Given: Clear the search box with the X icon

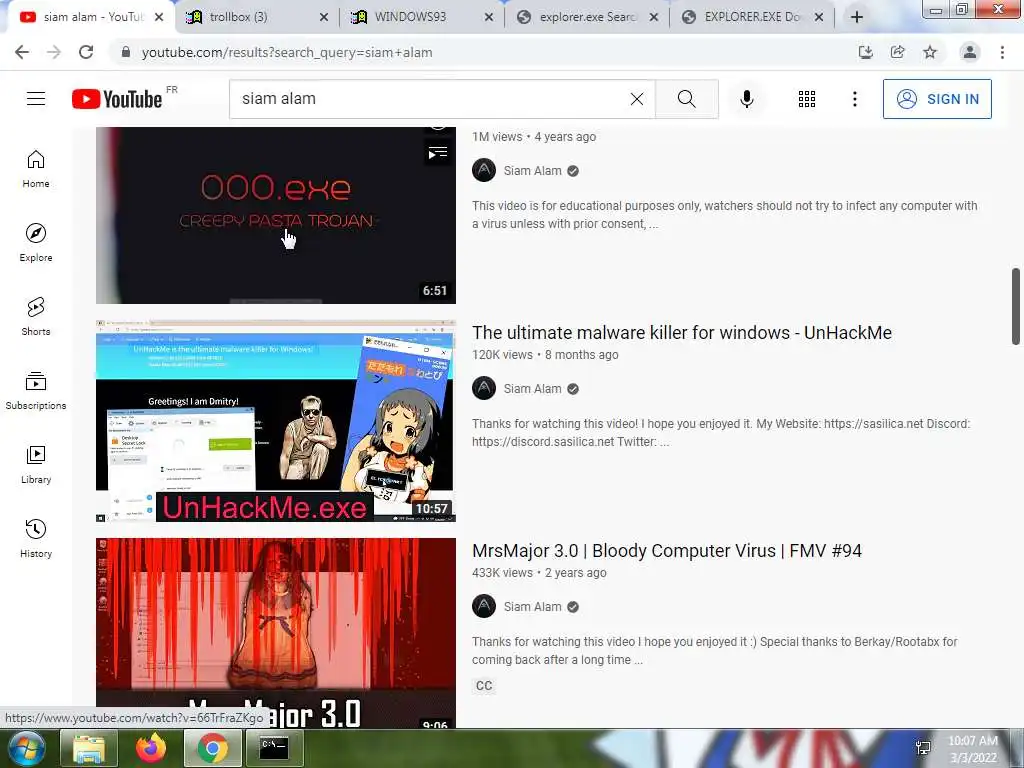Looking at the screenshot, I should [637, 99].
